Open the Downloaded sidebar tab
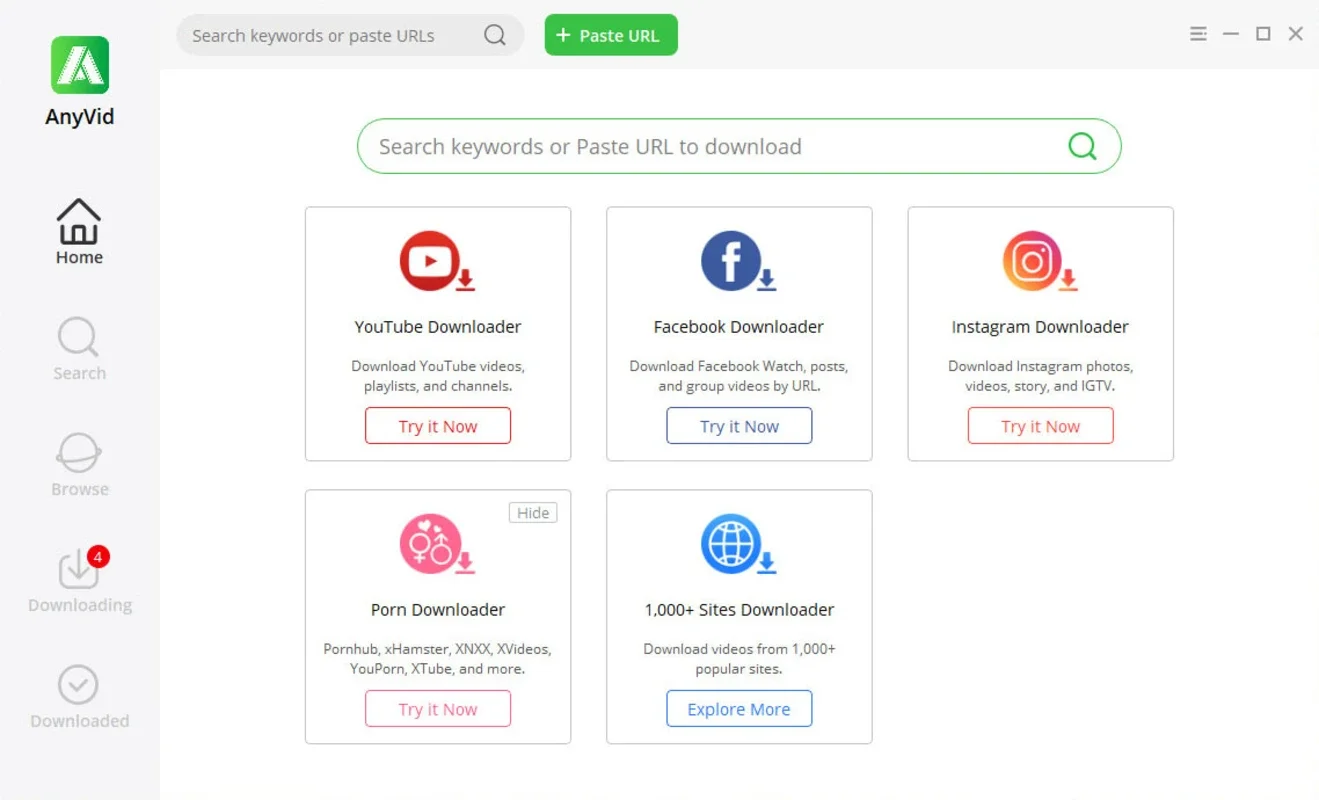 (79, 697)
